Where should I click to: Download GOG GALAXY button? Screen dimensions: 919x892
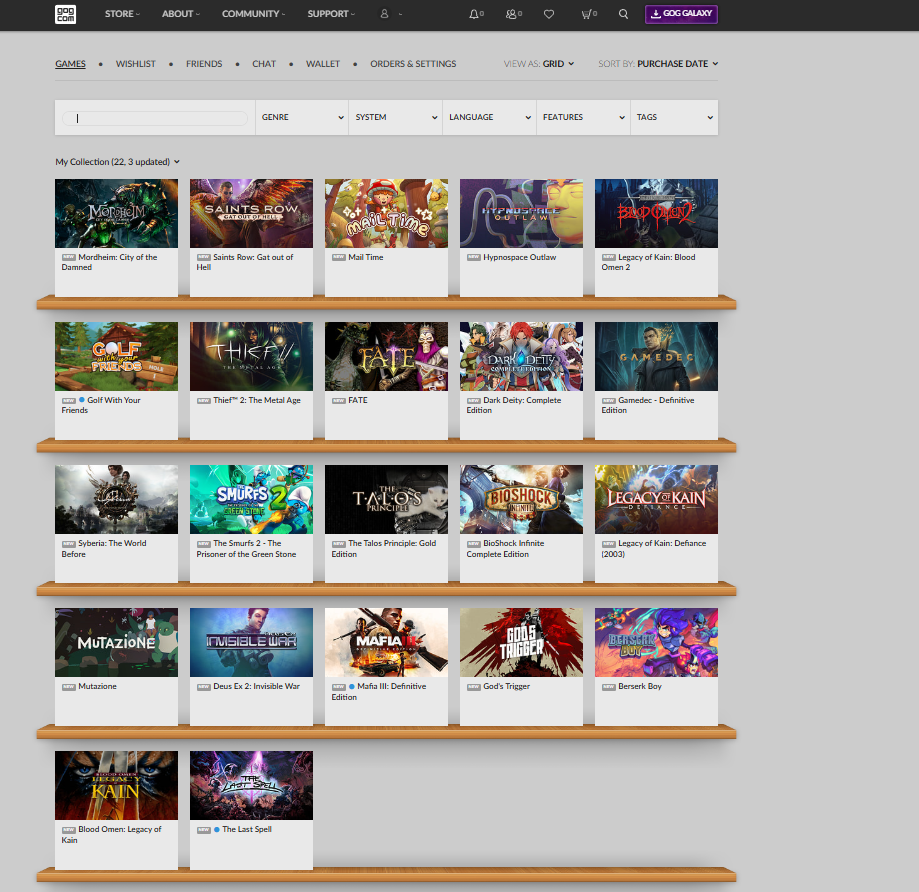681,14
